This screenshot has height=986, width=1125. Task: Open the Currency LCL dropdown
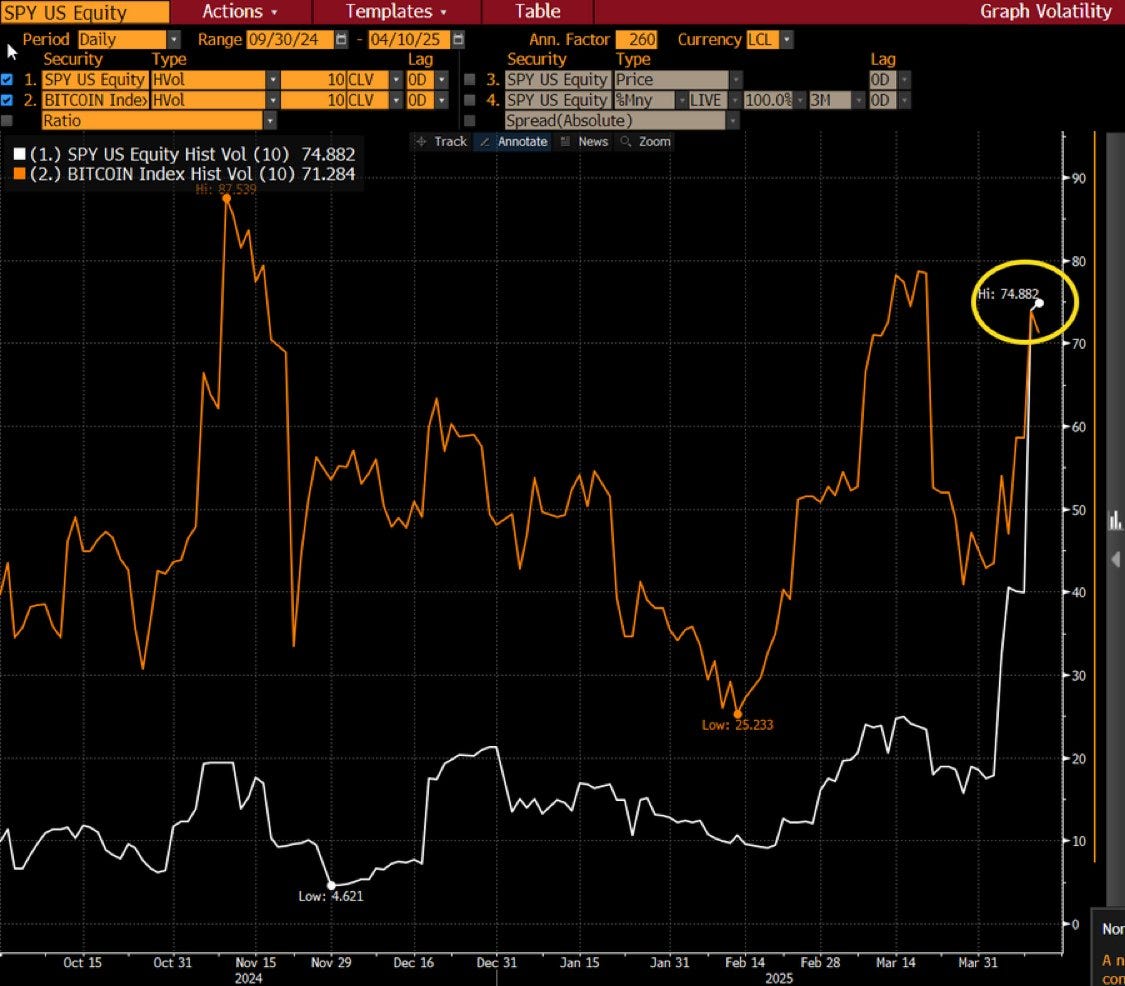pyautogui.click(x=787, y=39)
